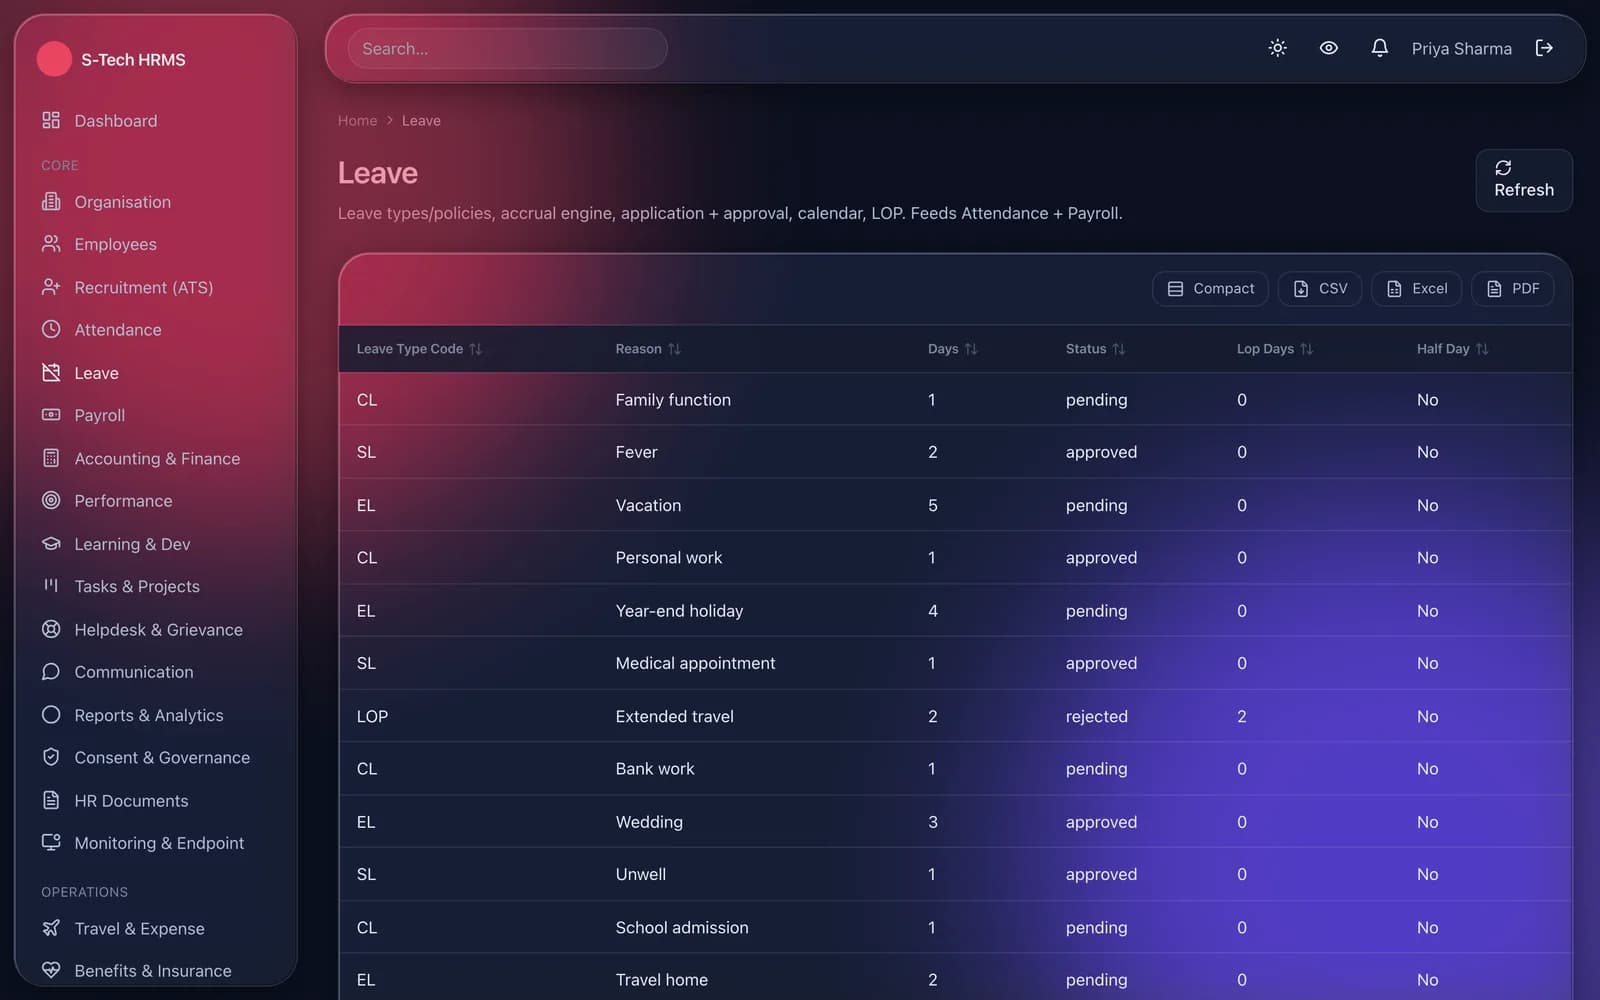This screenshot has width=1600, height=1000.
Task: Click the Reports & Analytics circle icon
Action: (x=51, y=714)
